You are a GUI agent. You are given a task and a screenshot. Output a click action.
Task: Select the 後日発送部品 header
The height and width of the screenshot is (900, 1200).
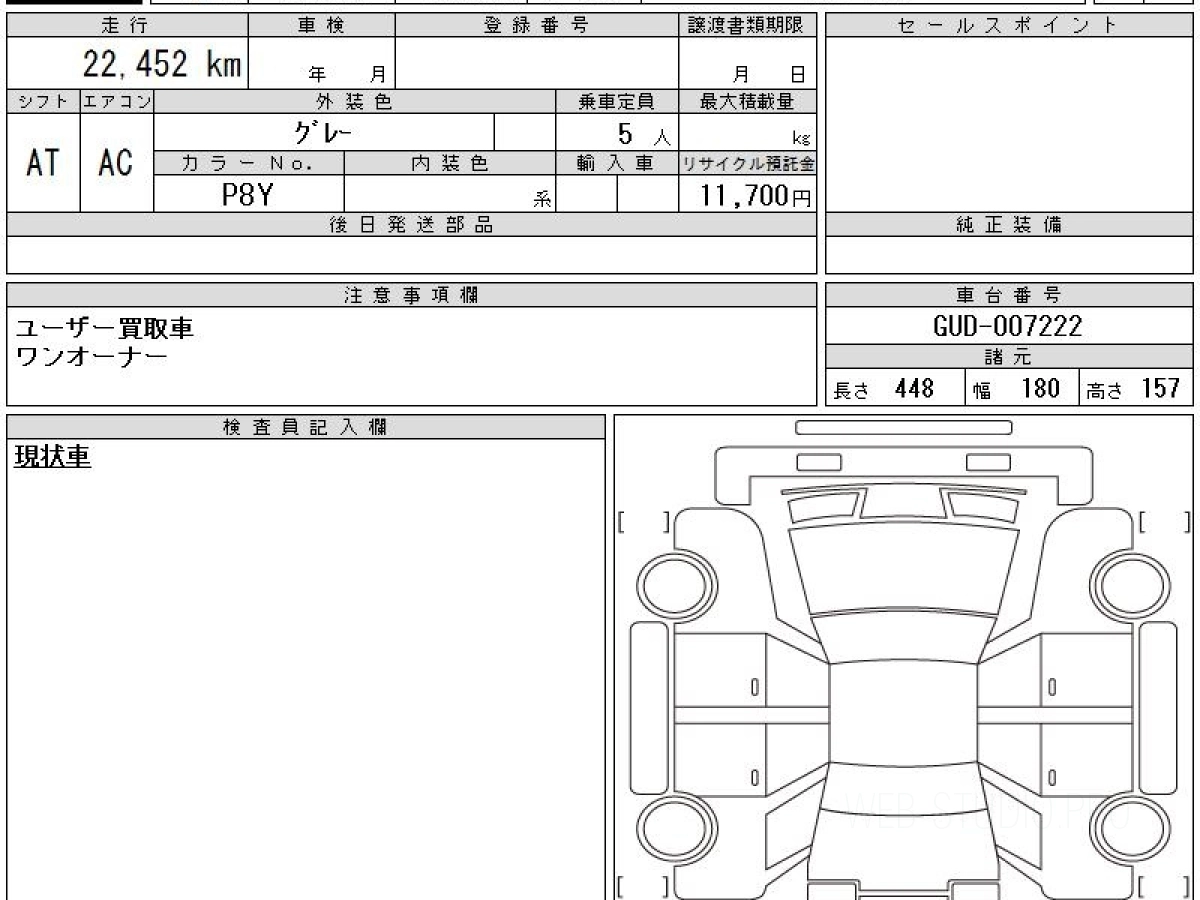coord(411,225)
